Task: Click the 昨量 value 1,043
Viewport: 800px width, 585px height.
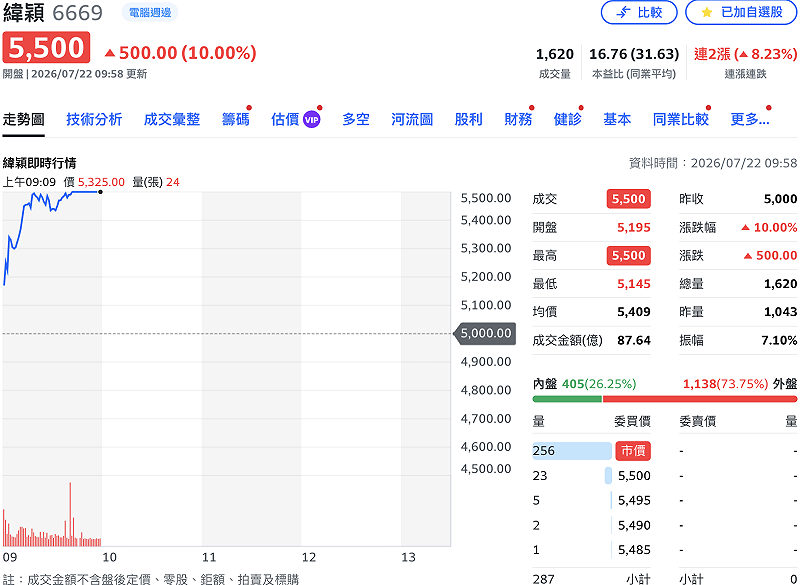Action: [780, 312]
